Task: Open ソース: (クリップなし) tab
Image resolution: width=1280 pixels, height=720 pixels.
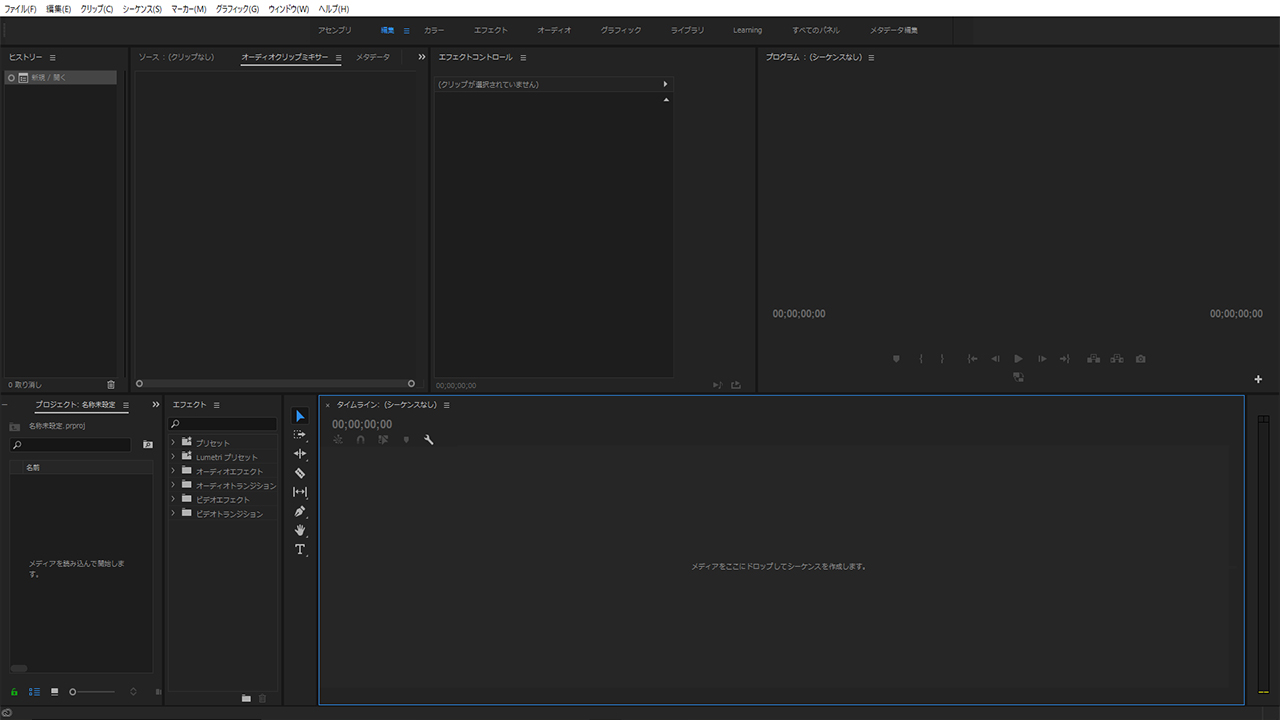Action: pyautogui.click(x=176, y=57)
